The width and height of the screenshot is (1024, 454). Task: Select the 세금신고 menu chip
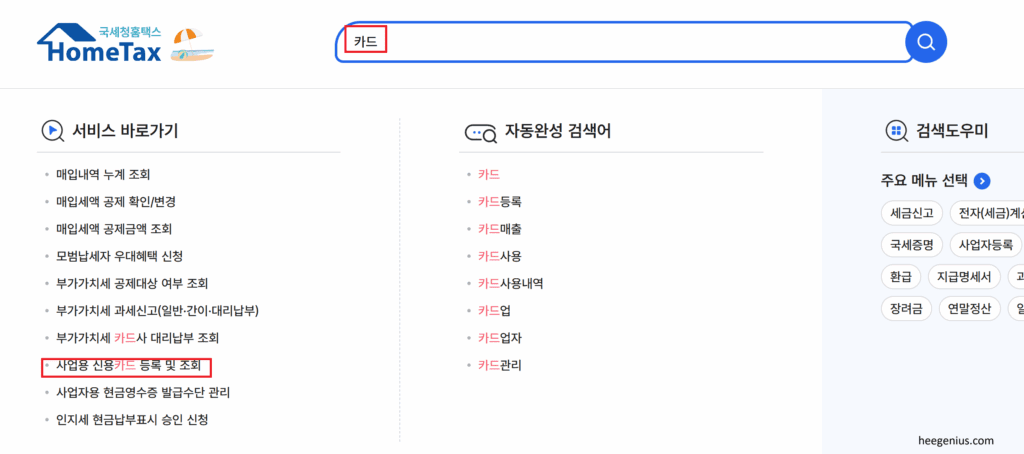[x=909, y=212]
